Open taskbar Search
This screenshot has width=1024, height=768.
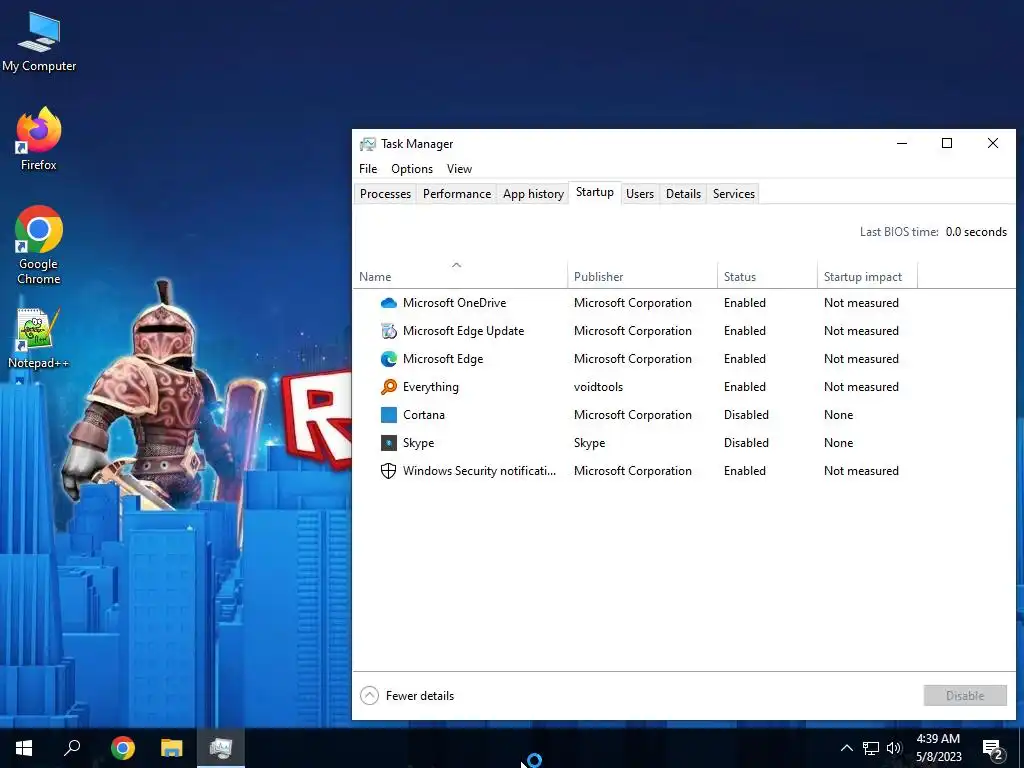click(72, 748)
